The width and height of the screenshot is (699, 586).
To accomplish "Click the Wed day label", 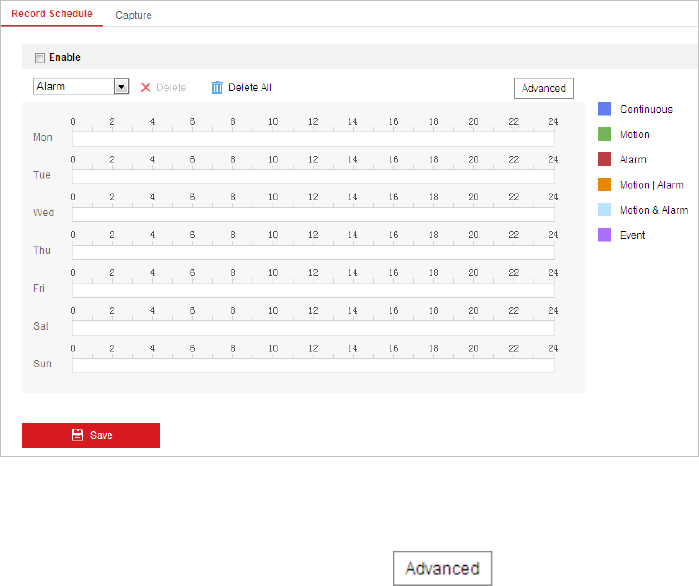I will (44, 213).
